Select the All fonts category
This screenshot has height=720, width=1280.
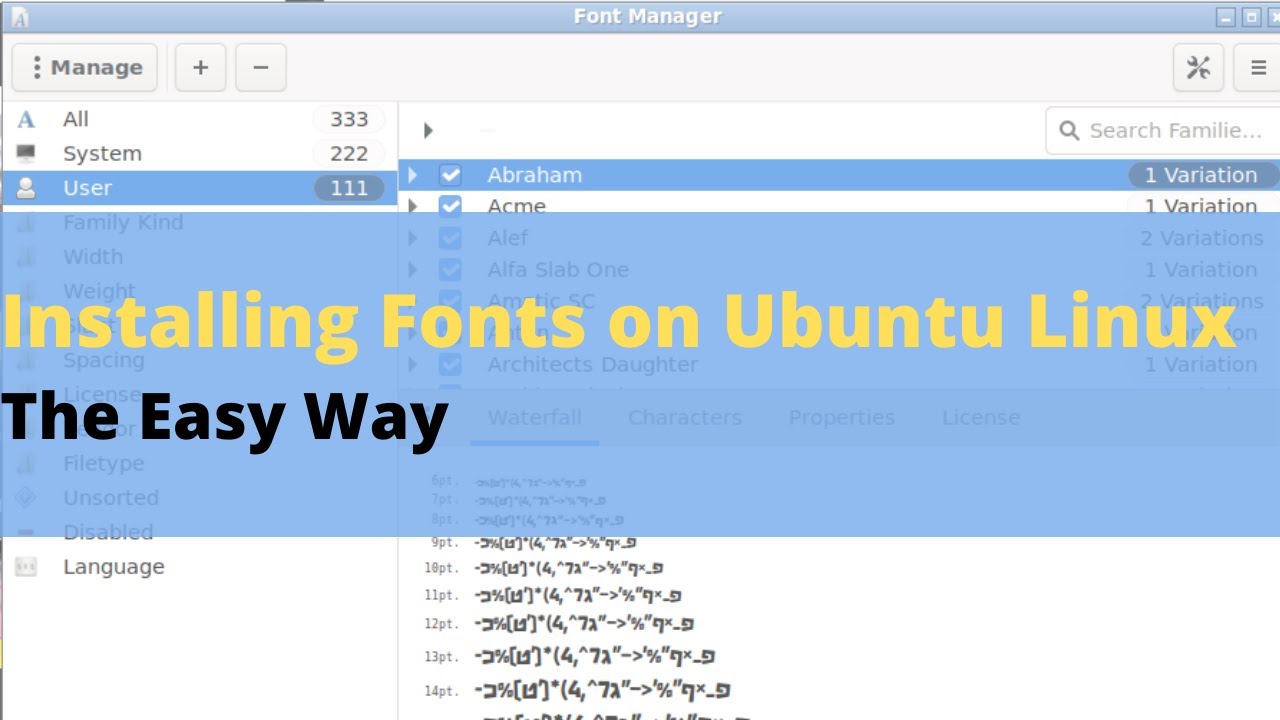(x=200, y=119)
